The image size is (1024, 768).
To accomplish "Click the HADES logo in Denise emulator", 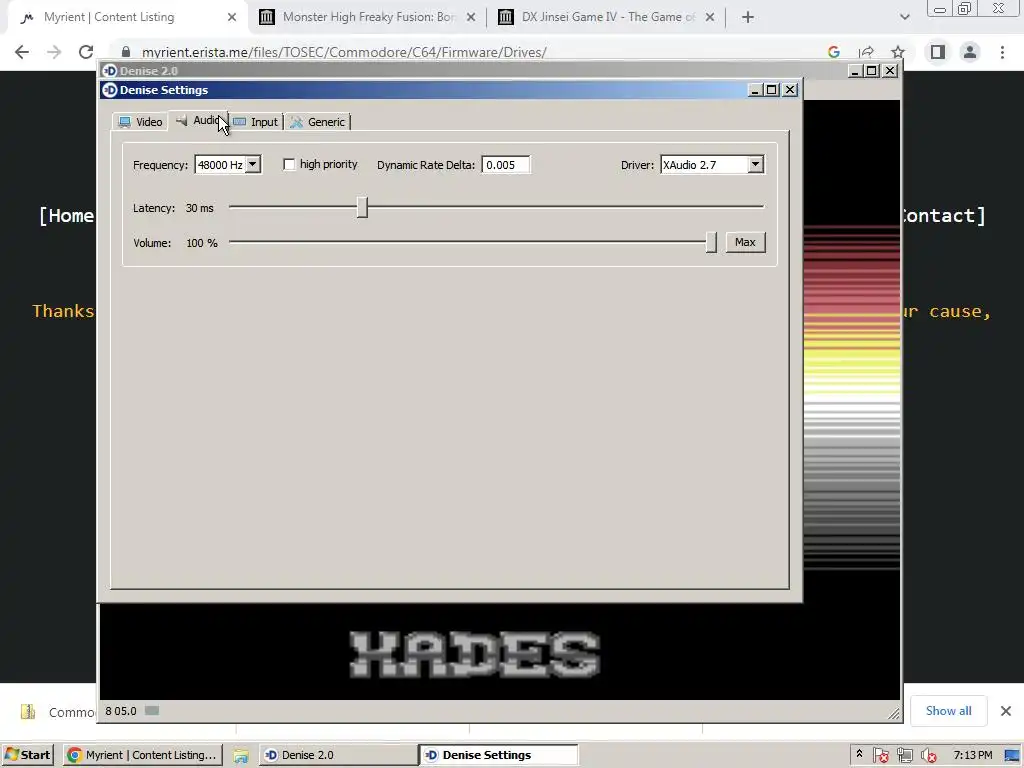I will (475, 654).
